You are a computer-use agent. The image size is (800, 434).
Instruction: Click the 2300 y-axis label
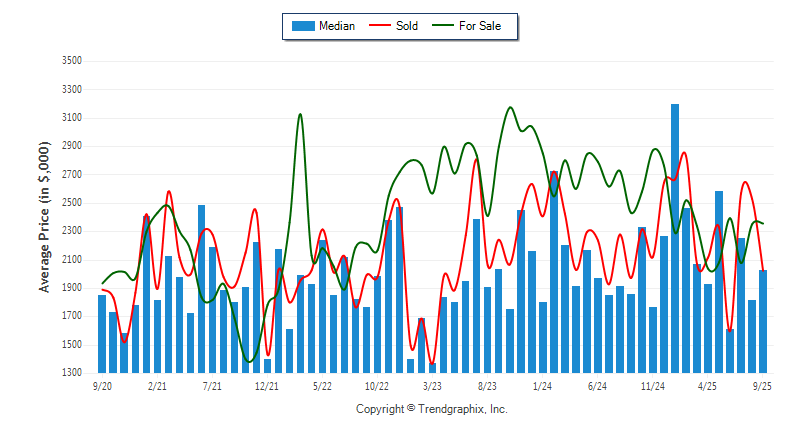[70, 231]
